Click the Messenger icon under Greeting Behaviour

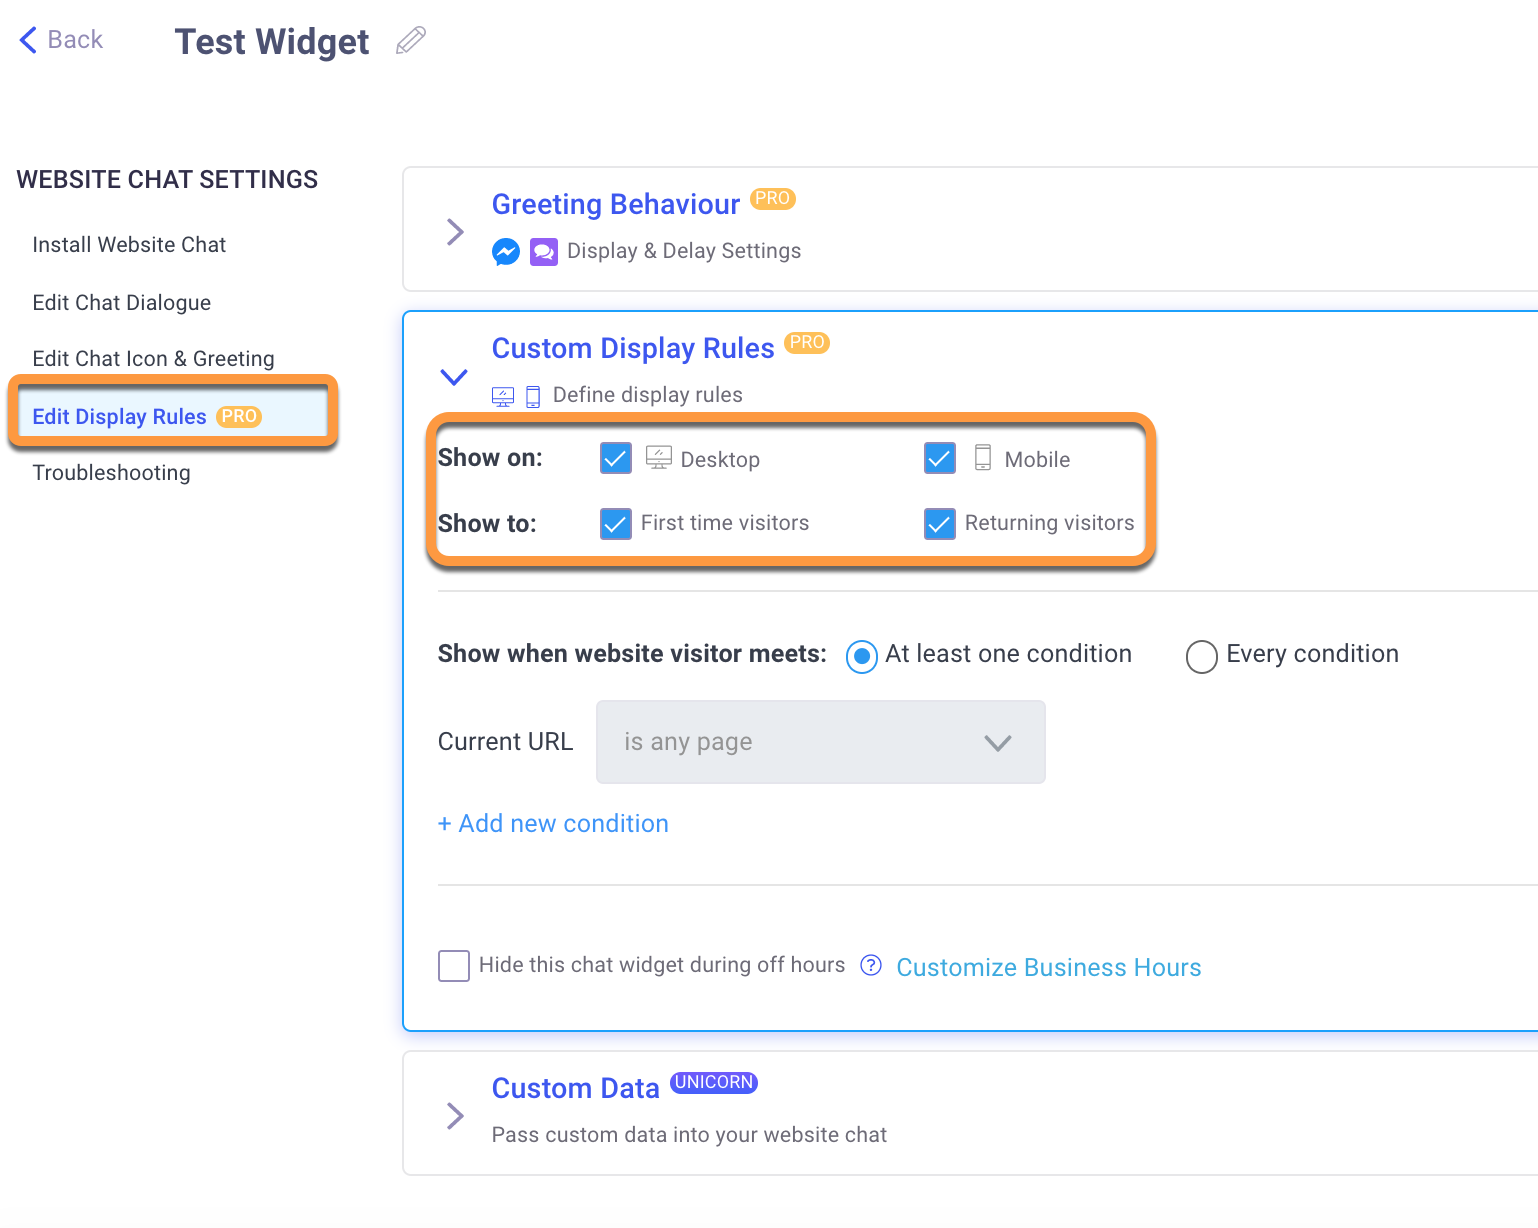click(x=506, y=252)
